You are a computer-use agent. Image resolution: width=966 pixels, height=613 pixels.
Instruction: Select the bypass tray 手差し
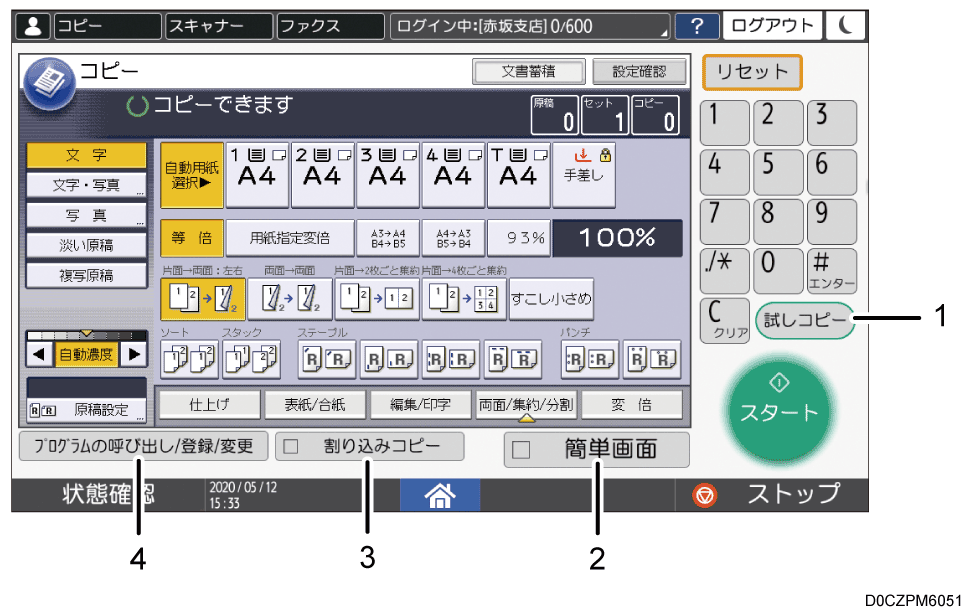(x=584, y=175)
